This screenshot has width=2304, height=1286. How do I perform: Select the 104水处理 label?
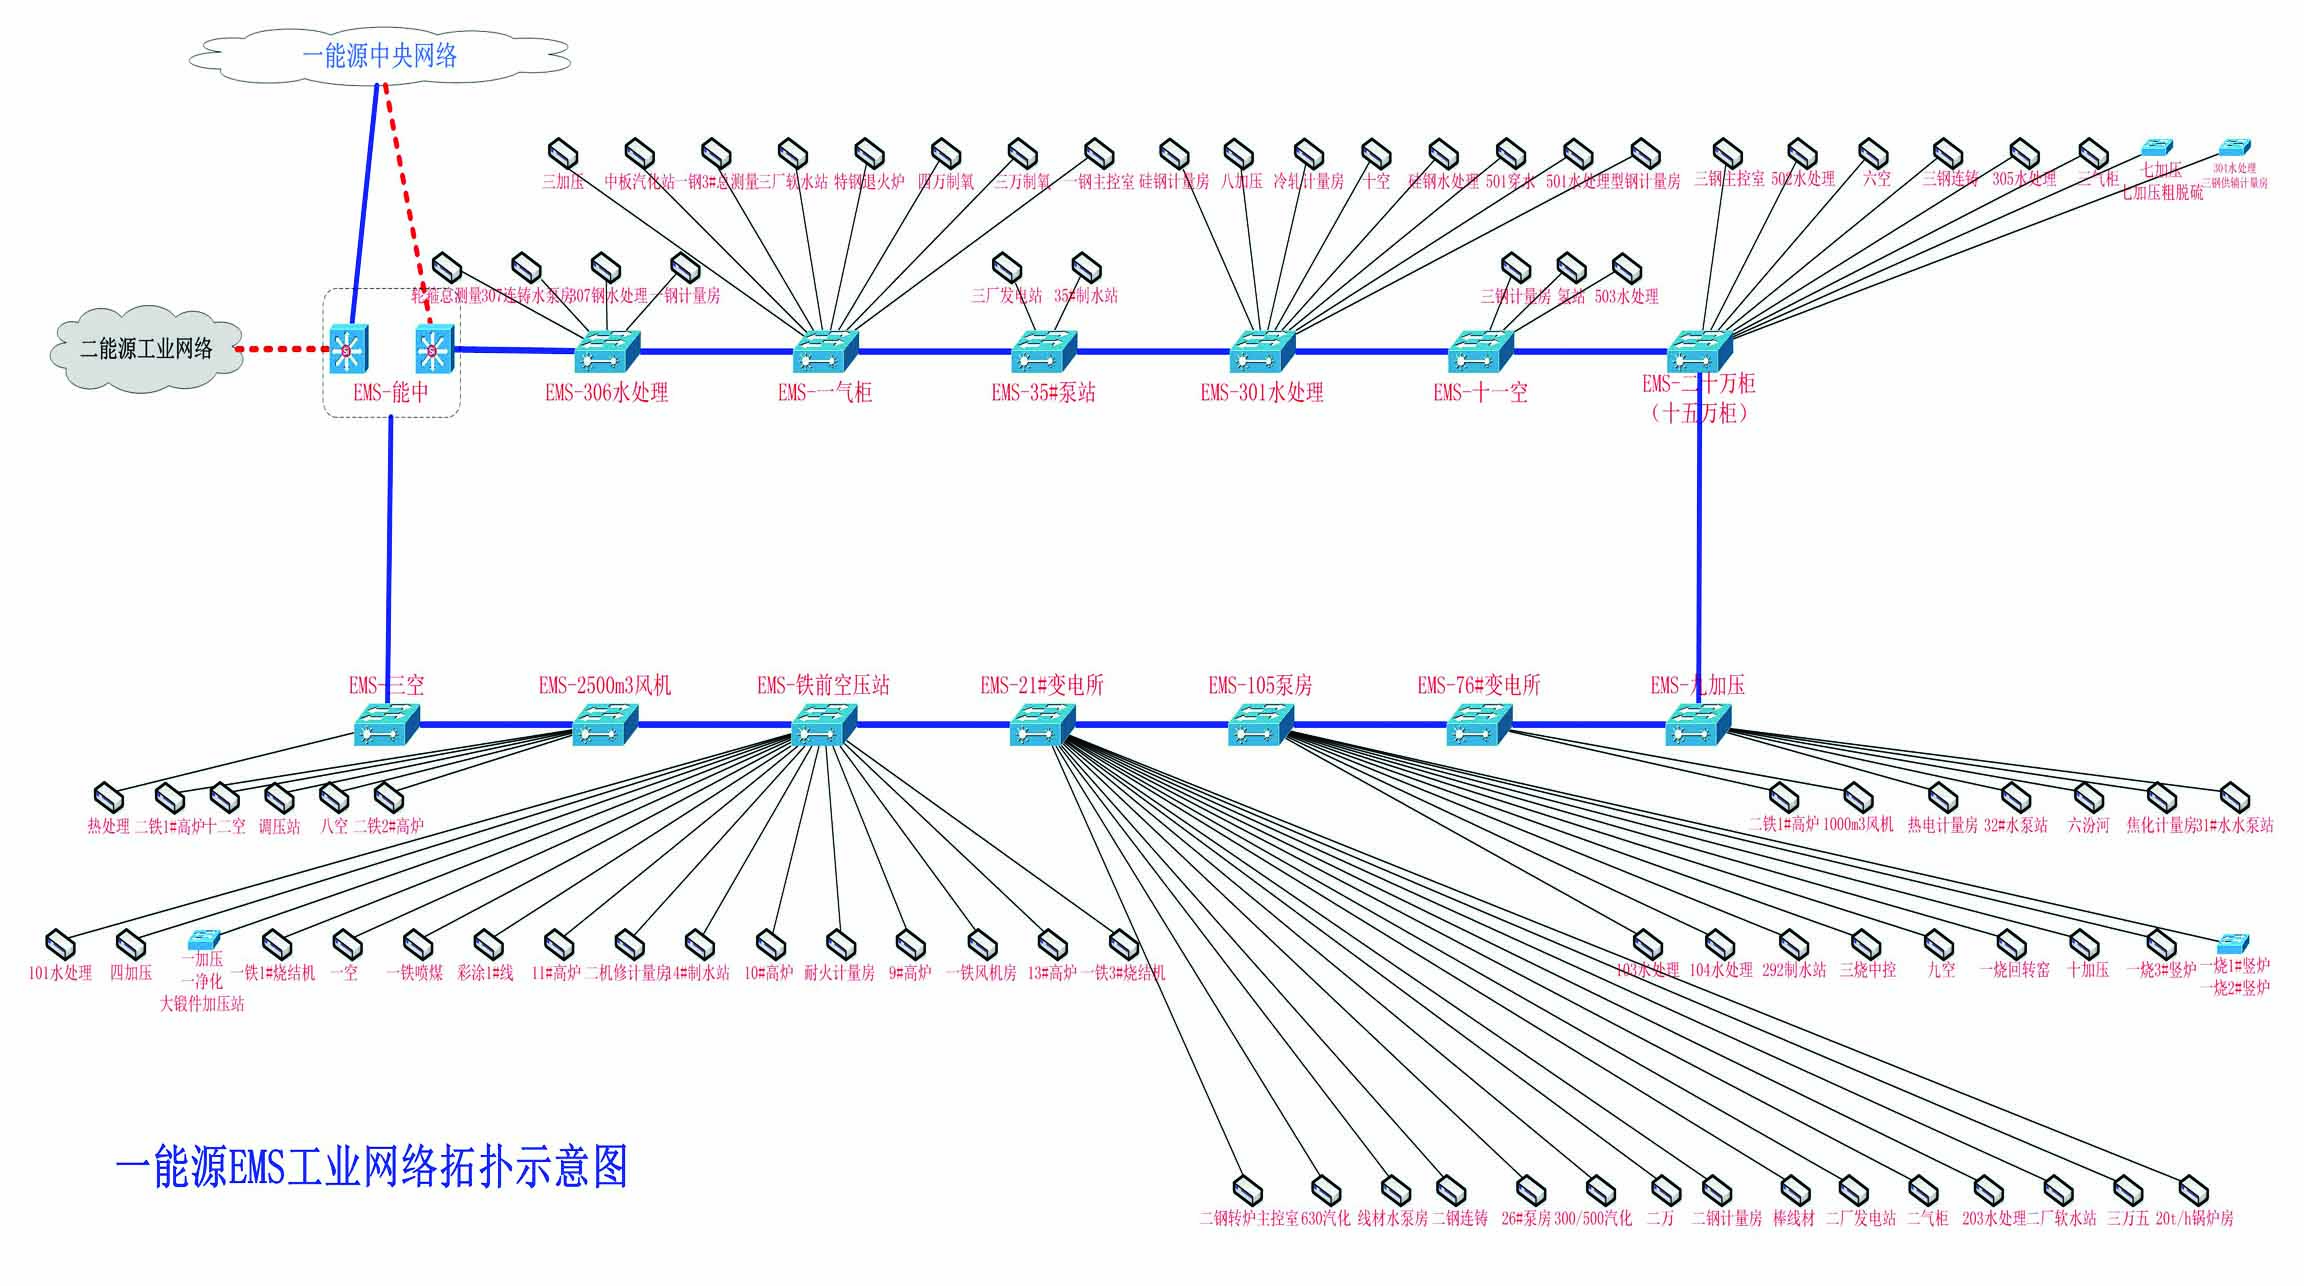point(1720,970)
